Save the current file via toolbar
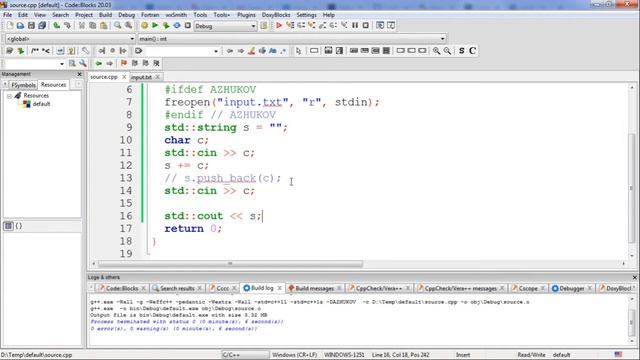The image size is (640, 360). pos(31,26)
